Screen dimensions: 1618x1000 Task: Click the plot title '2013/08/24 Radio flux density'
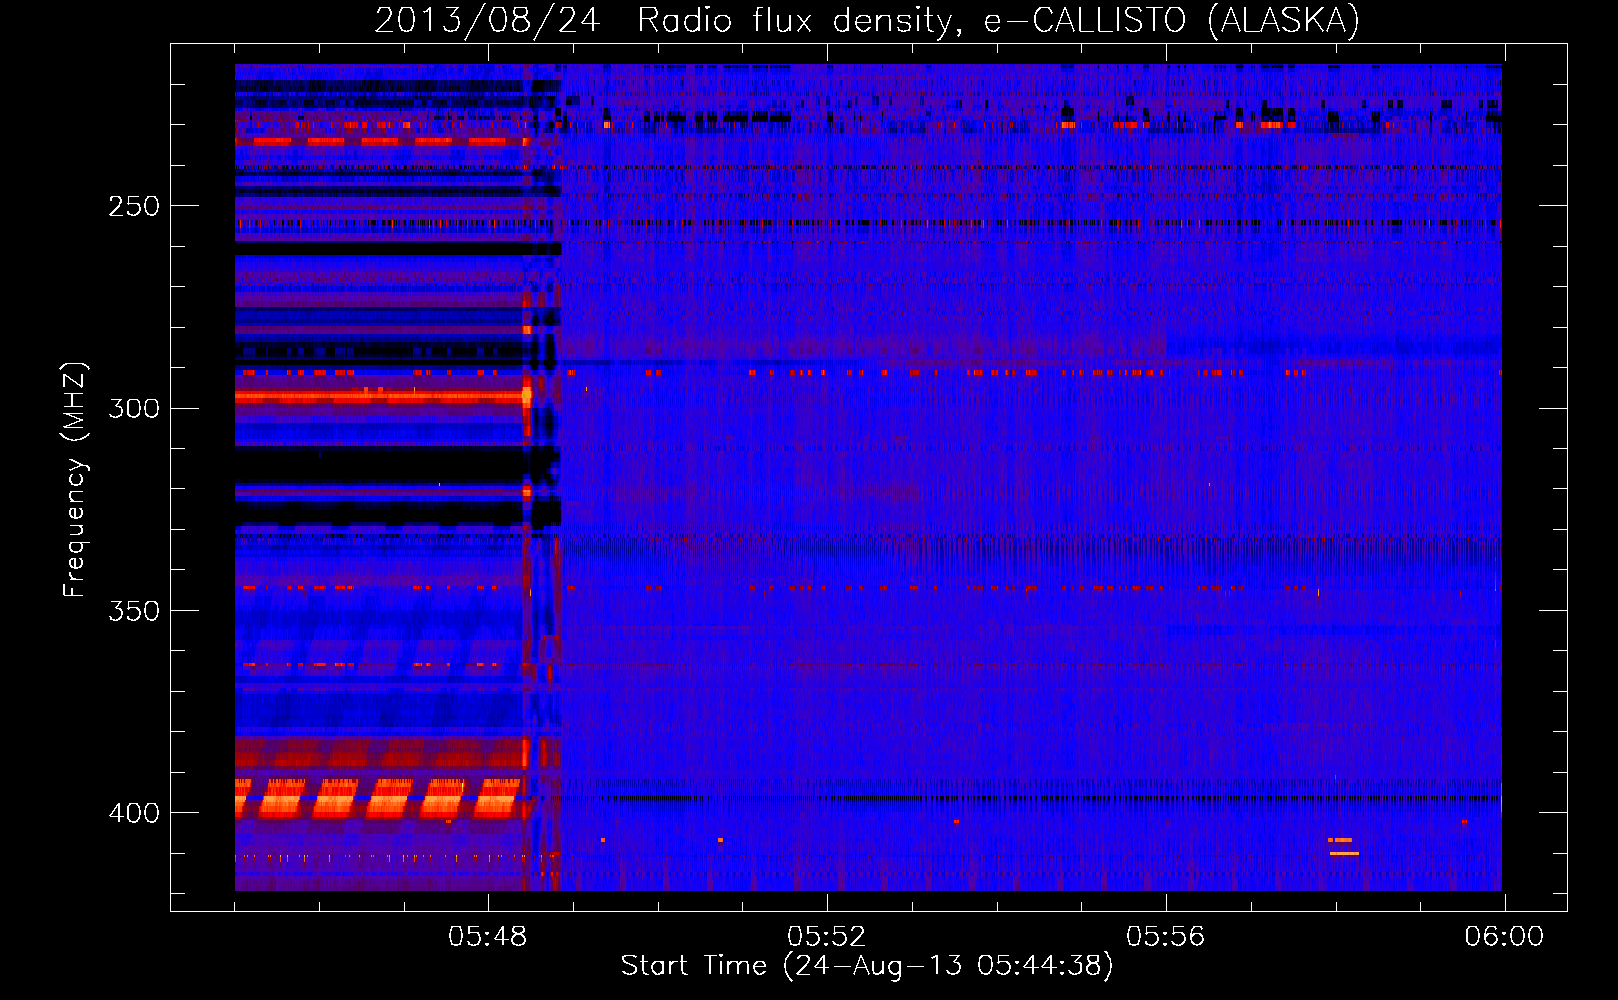pos(868,20)
